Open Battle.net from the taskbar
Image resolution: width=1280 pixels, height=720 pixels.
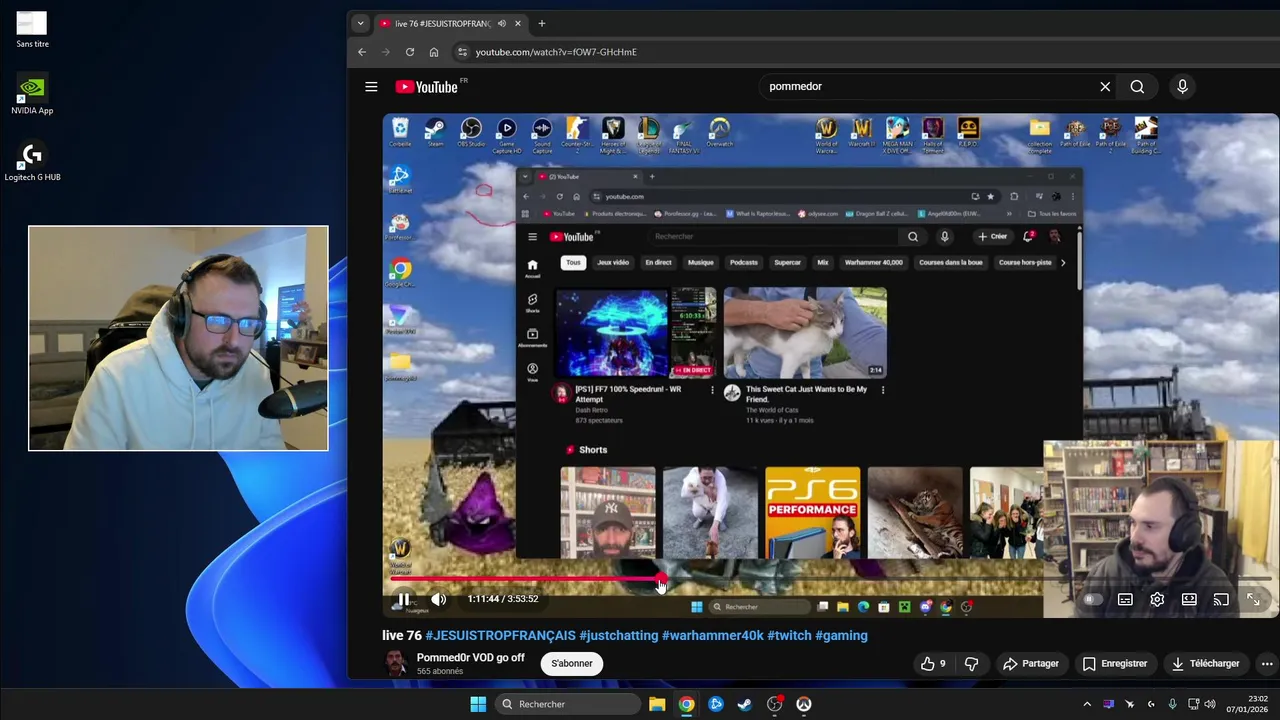[716, 704]
